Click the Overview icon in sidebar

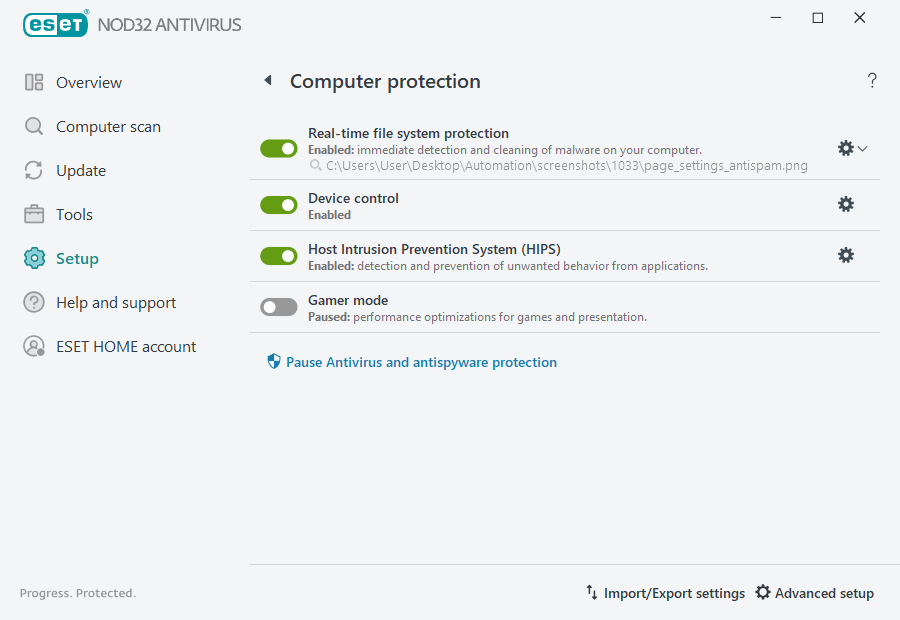click(x=34, y=83)
